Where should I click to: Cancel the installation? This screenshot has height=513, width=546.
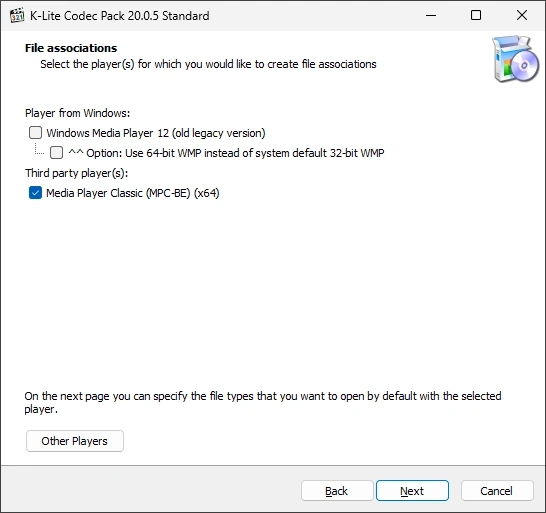pos(497,491)
